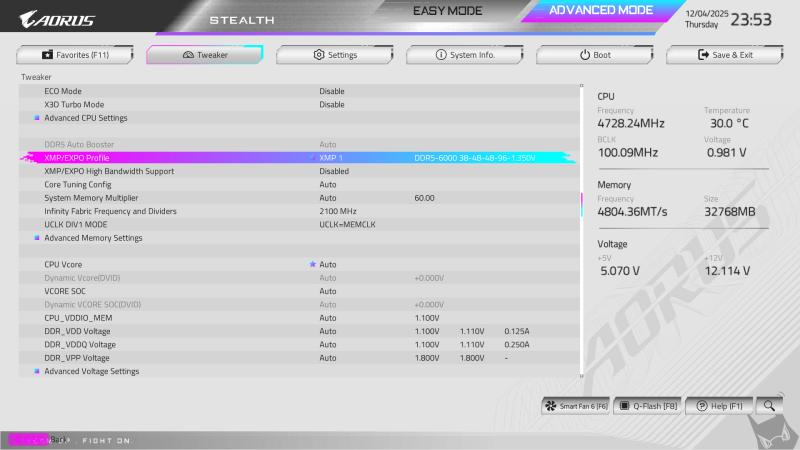Screen dimensions: 800x450
Task: Click the Tweaker gauge icon
Action: pos(188,55)
